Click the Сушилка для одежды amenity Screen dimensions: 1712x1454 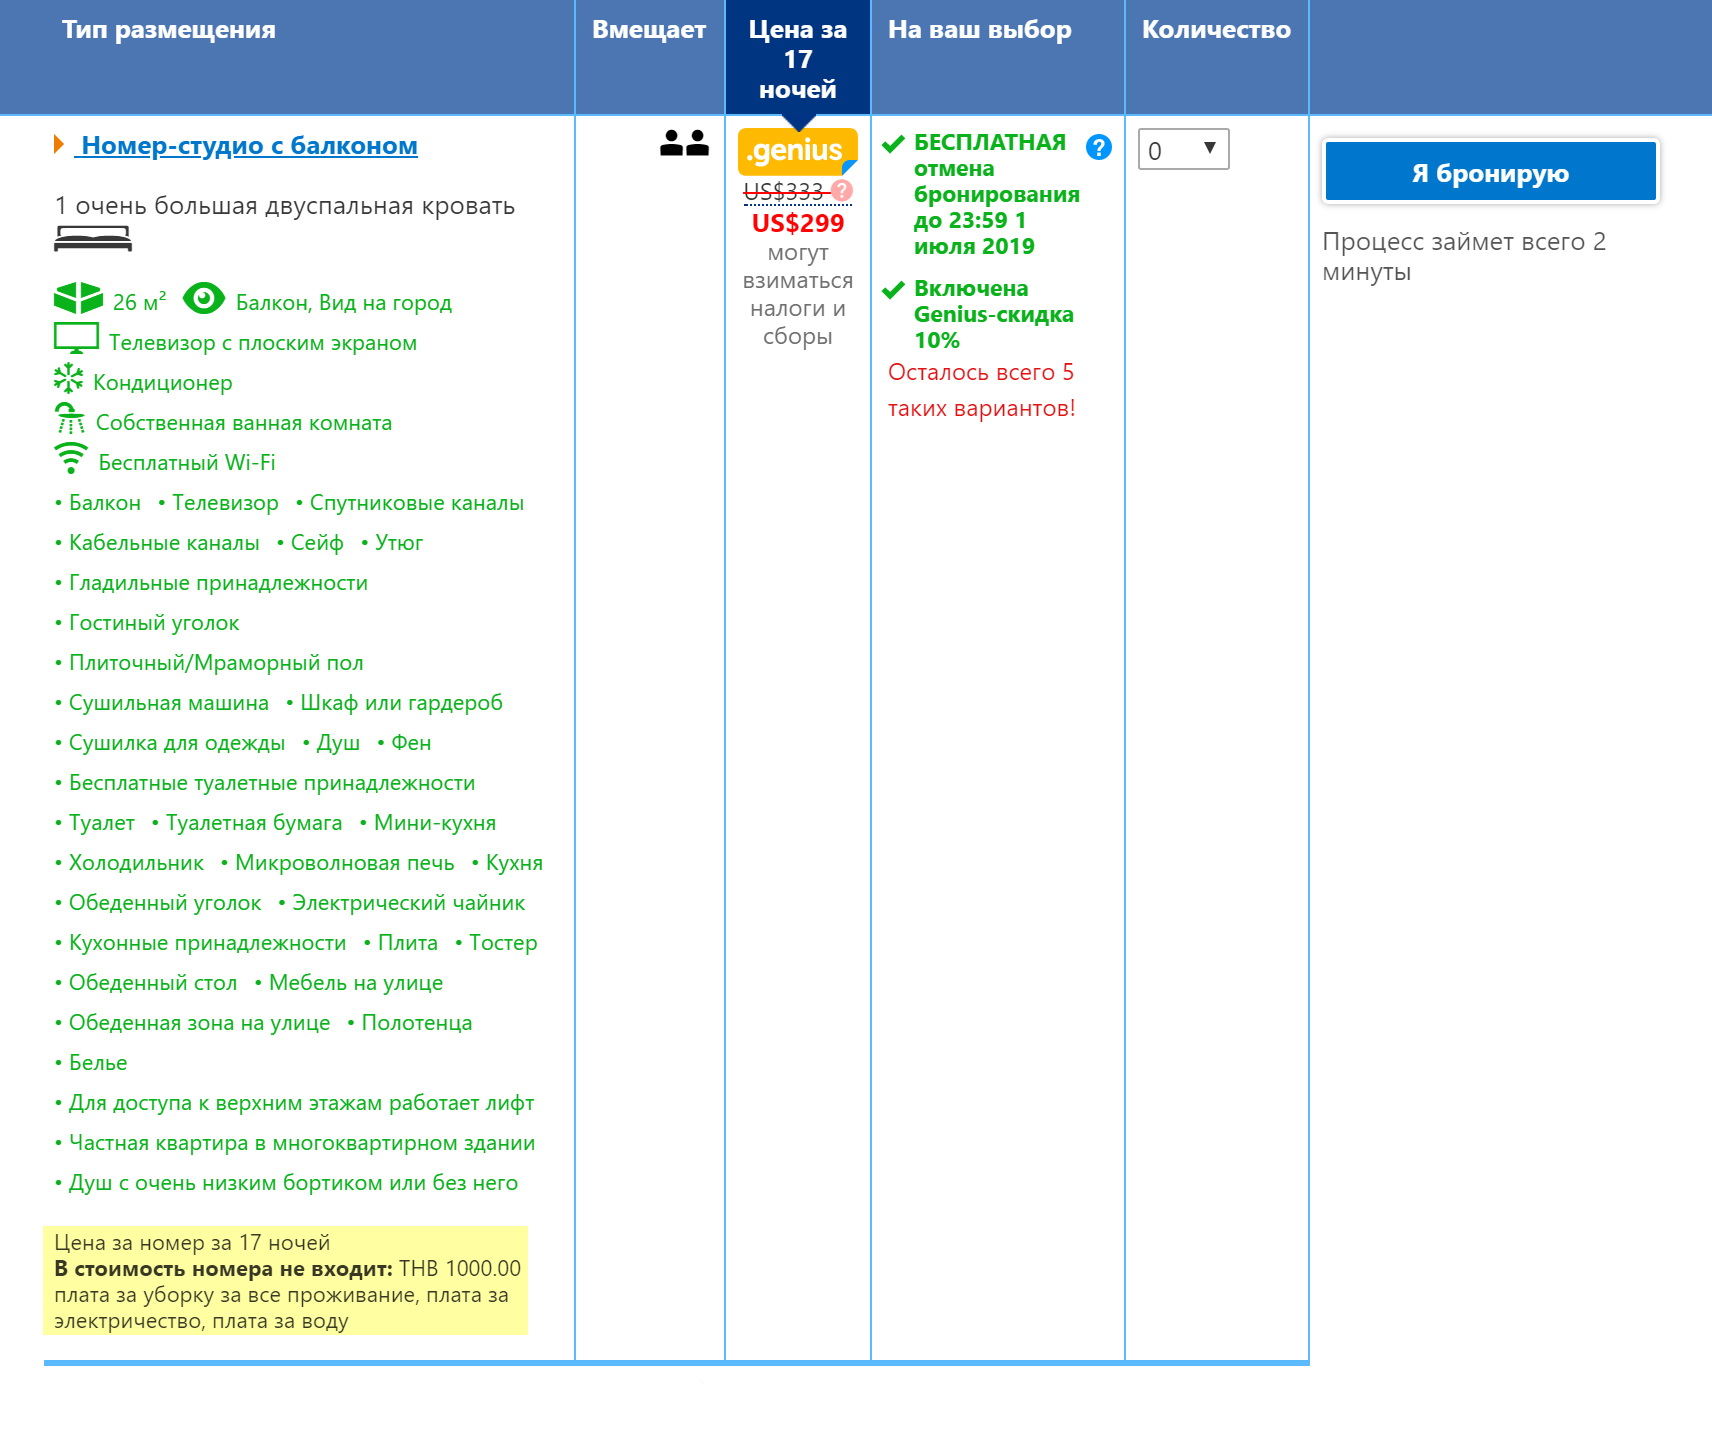[177, 742]
